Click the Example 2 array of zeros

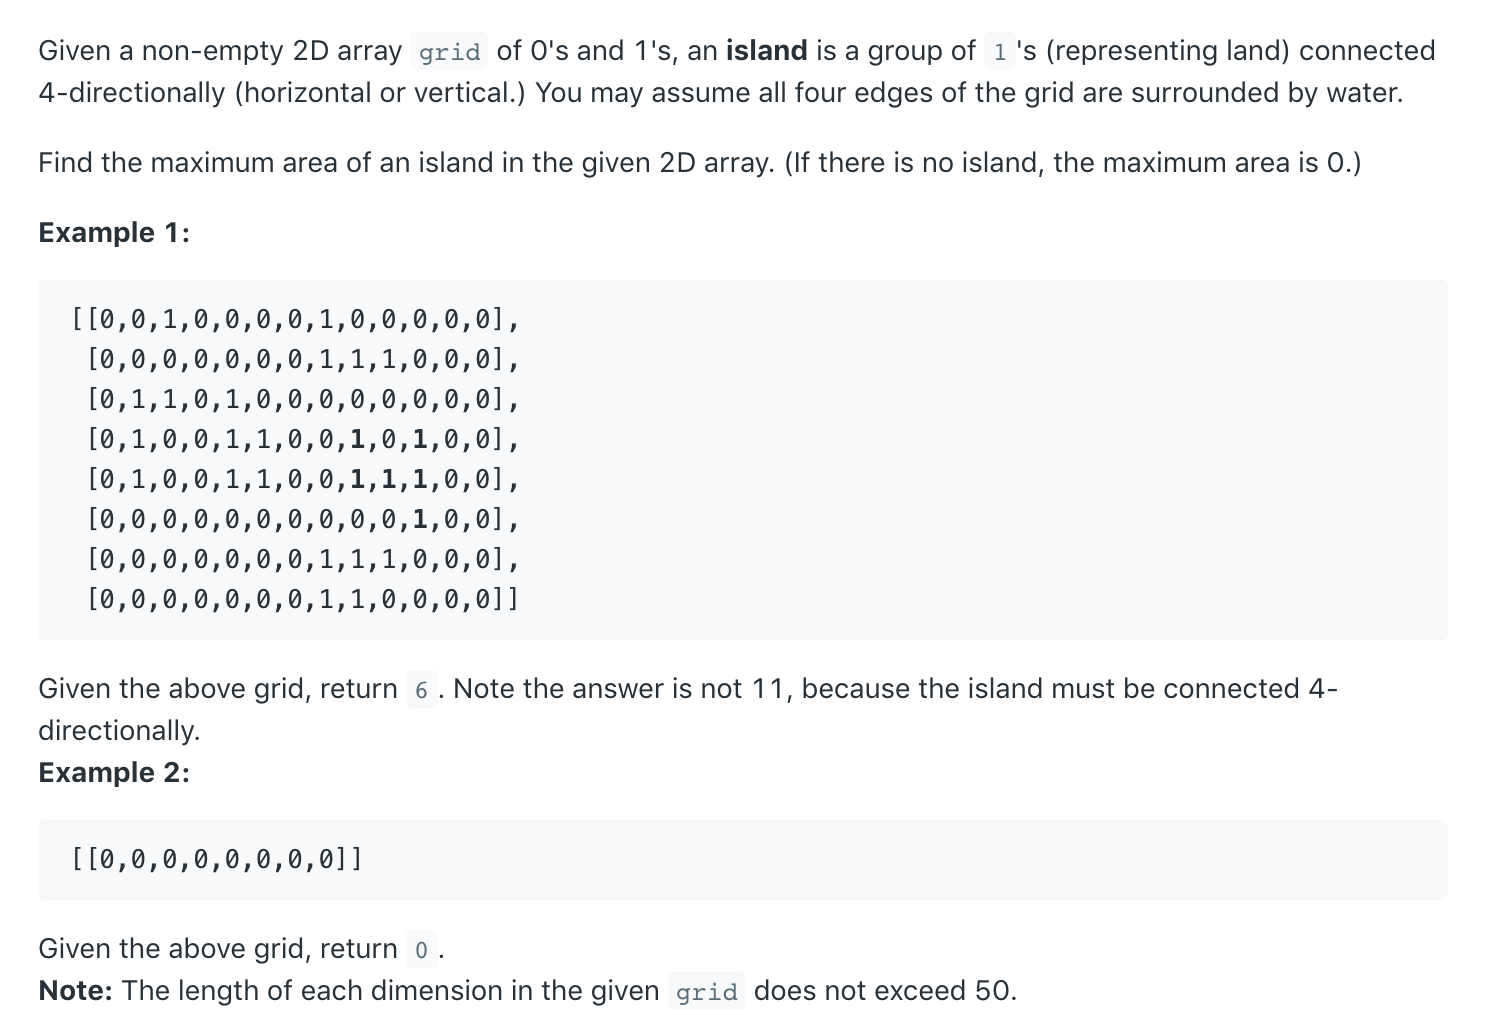coord(217,860)
